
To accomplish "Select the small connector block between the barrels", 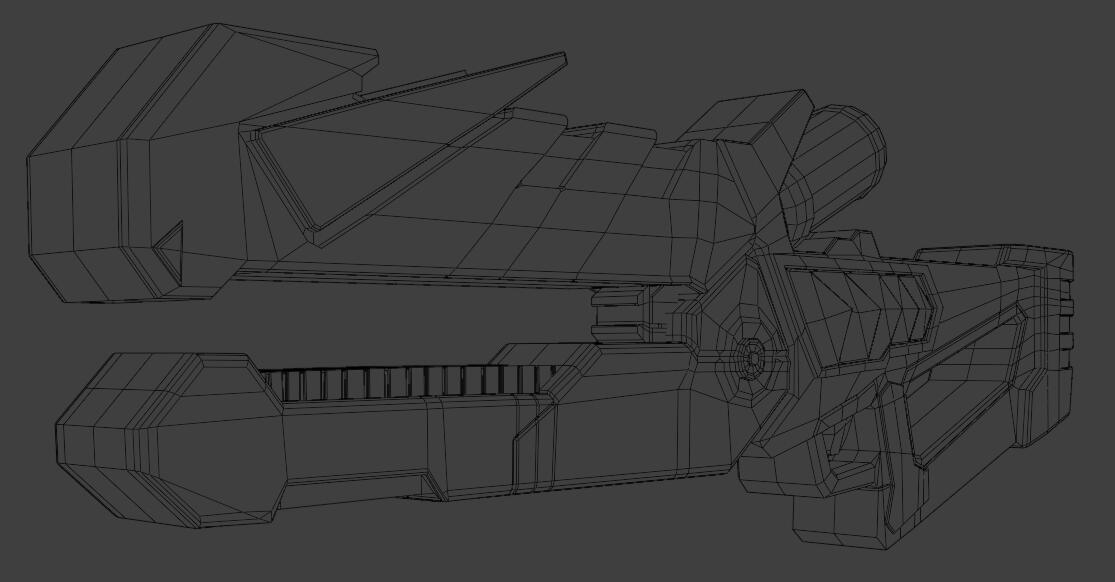I will click(x=620, y=315).
